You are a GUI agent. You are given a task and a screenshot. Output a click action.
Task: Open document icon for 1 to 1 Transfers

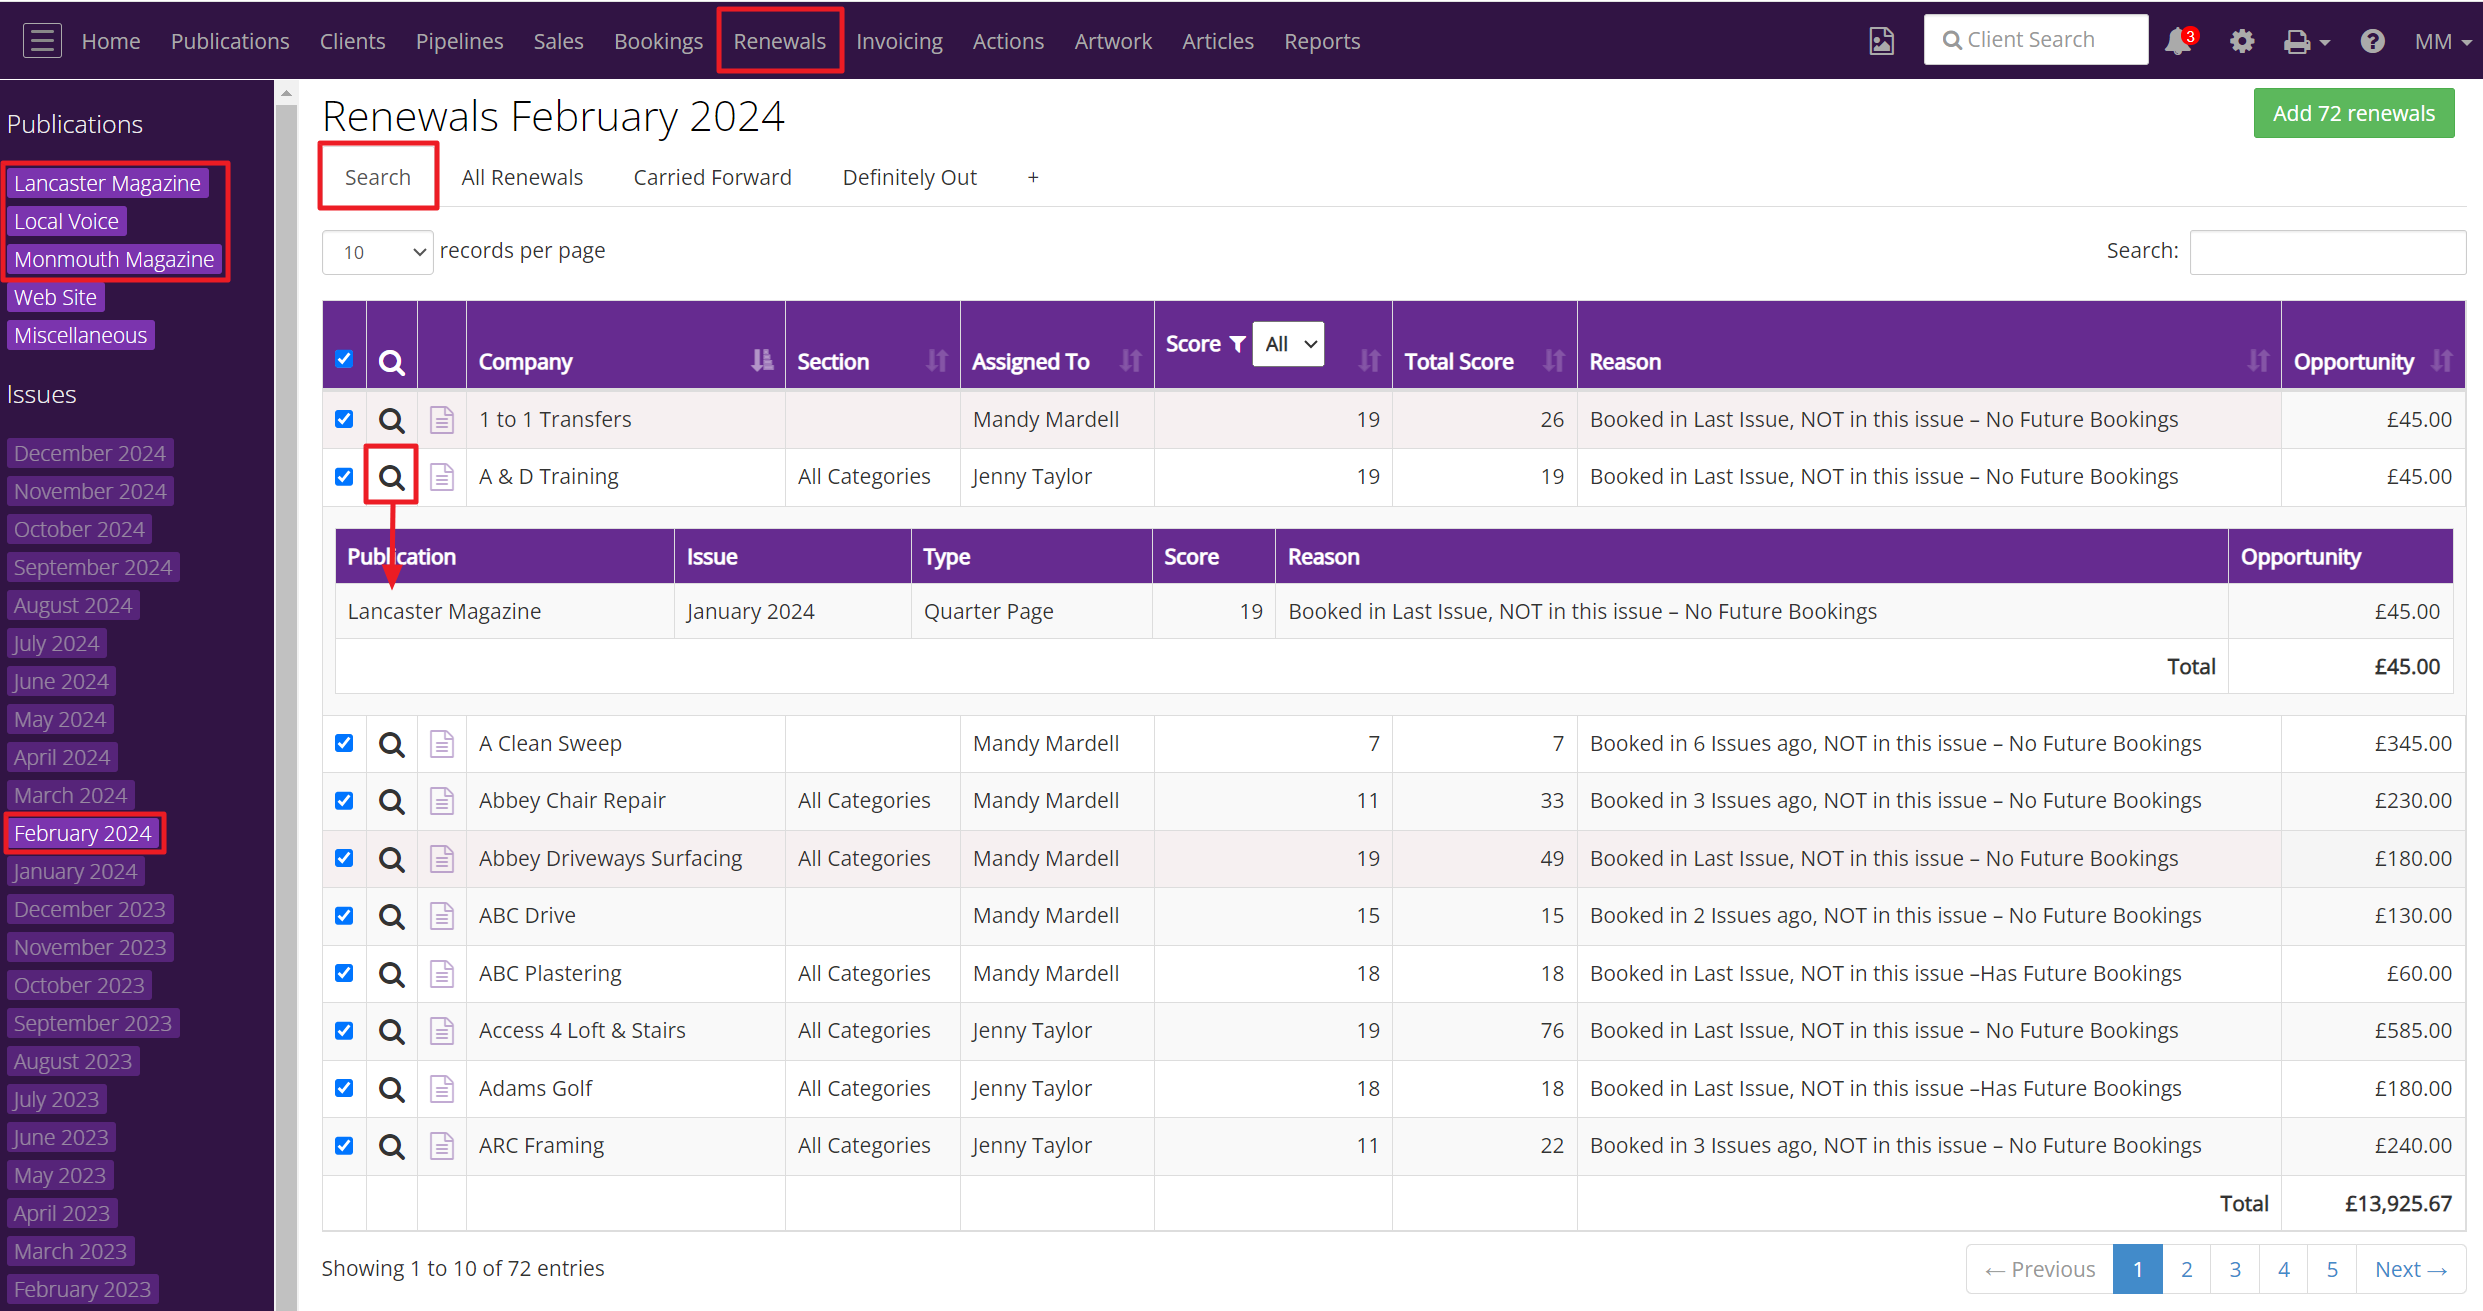click(442, 420)
